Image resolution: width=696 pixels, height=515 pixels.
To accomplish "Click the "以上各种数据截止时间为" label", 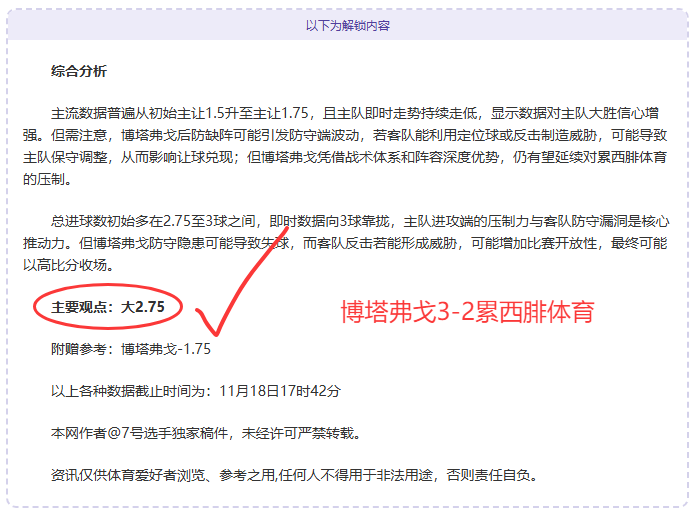I will point(133,391).
